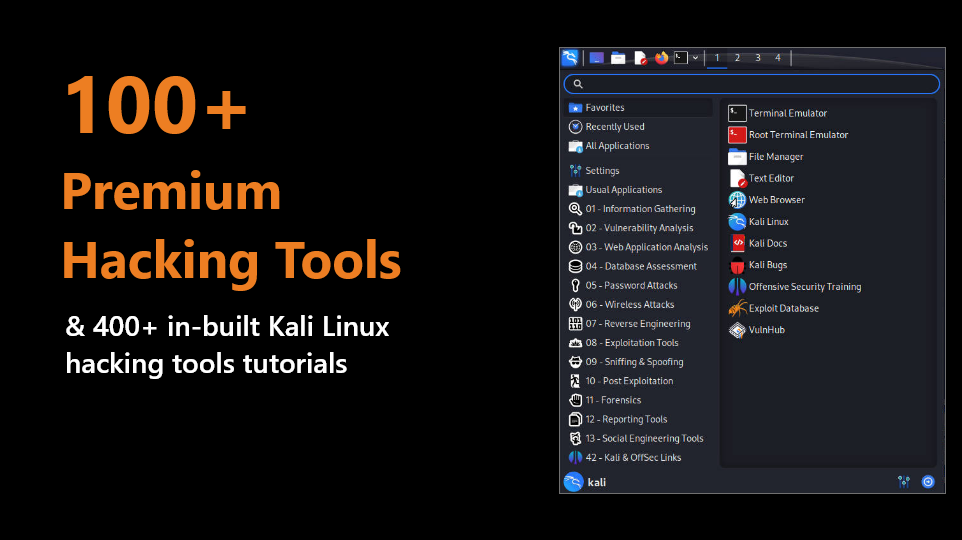Click the application menu search field
Screen dimensions: 962x540
752,85
